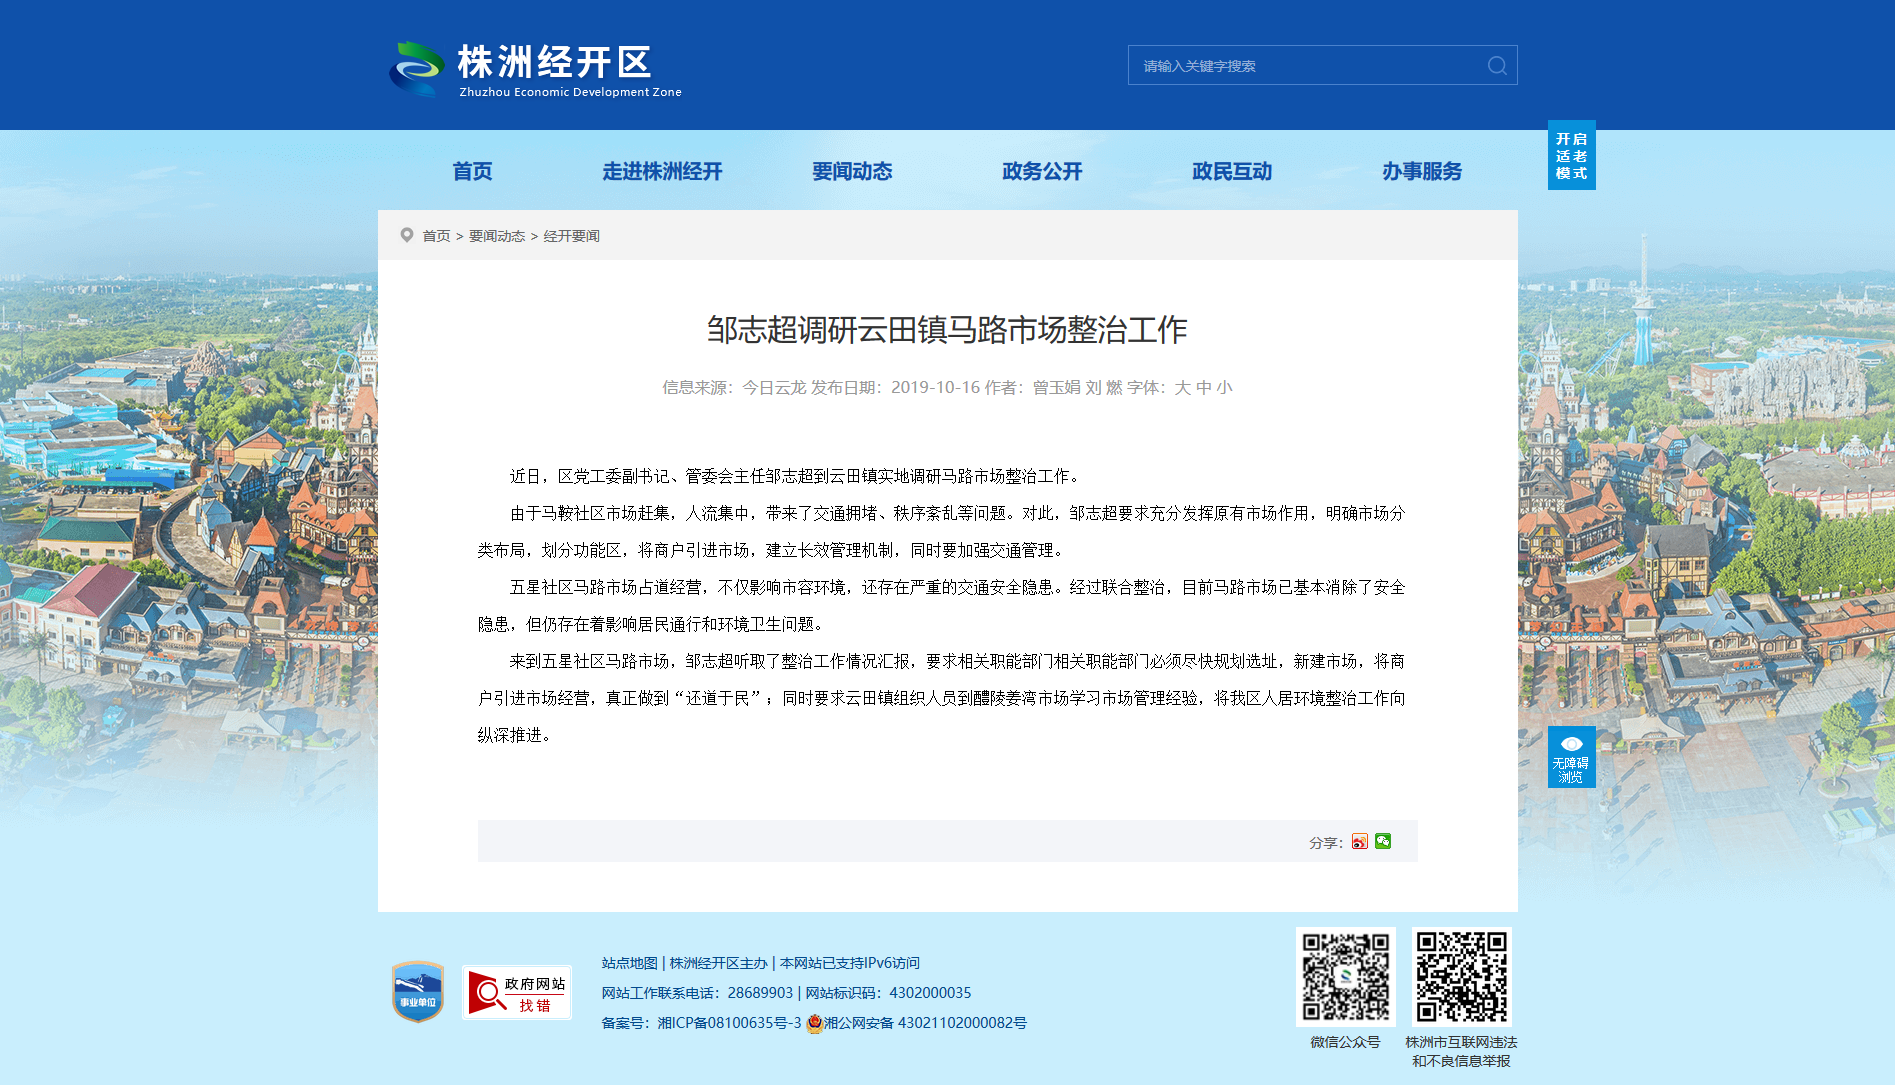This screenshot has height=1085, width=1895.
Task: Set font size to 小
Action: tap(1224, 387)
